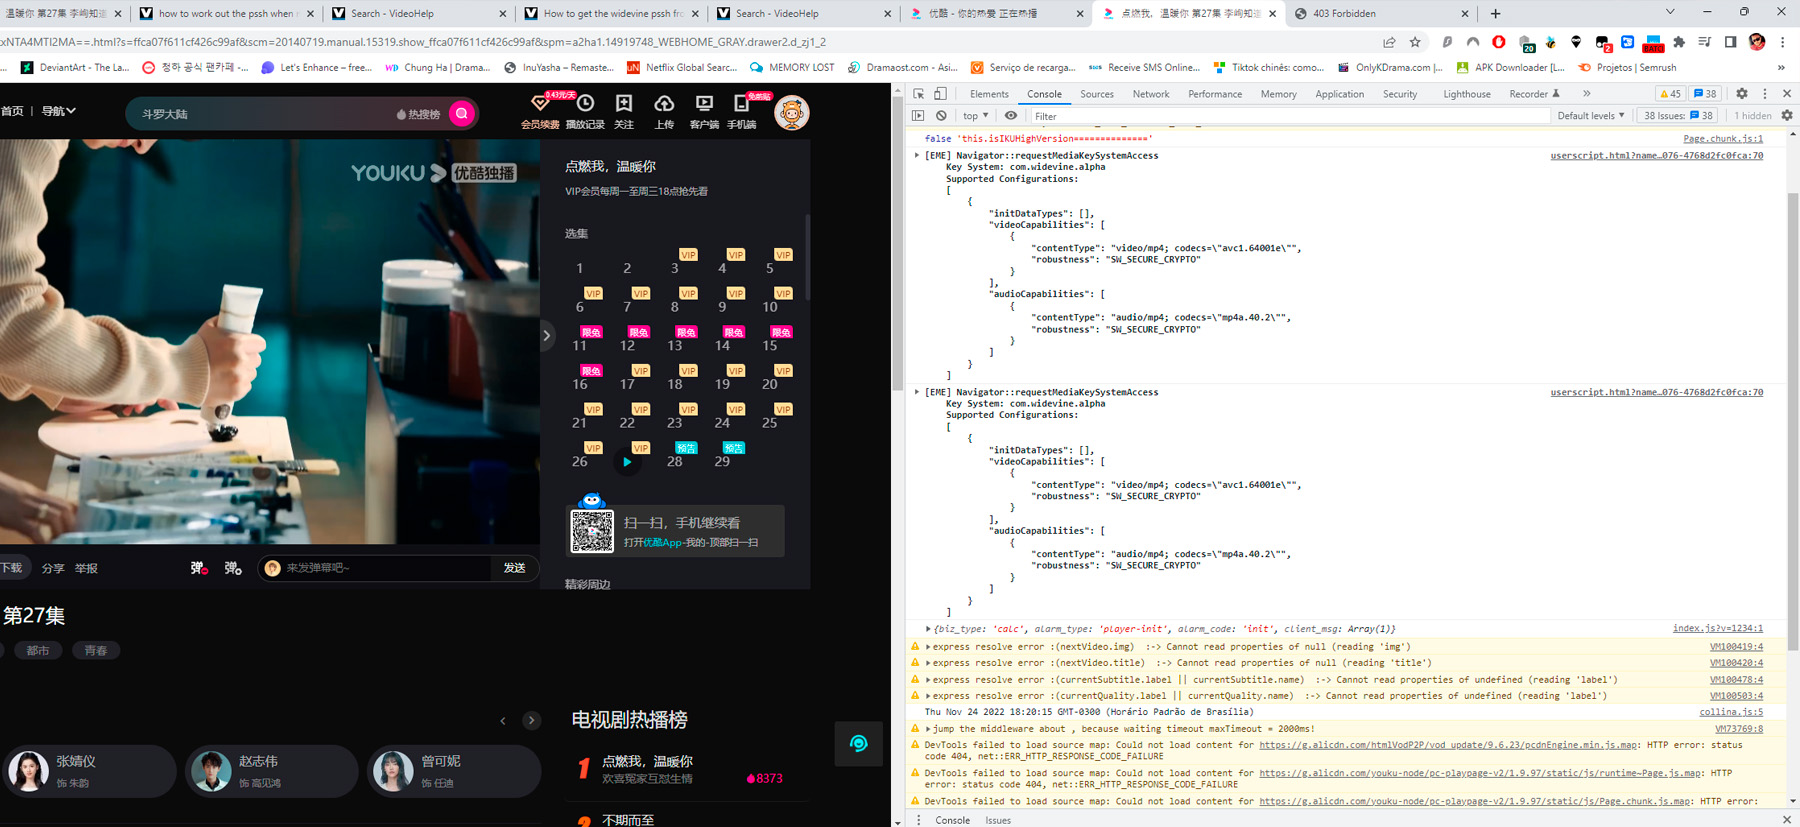Image resolution: width=1800 pixels, height=827 pixels.
Task: Open the Youku user avatar menu
Action: pyautogui.click(x=792, y=113)
